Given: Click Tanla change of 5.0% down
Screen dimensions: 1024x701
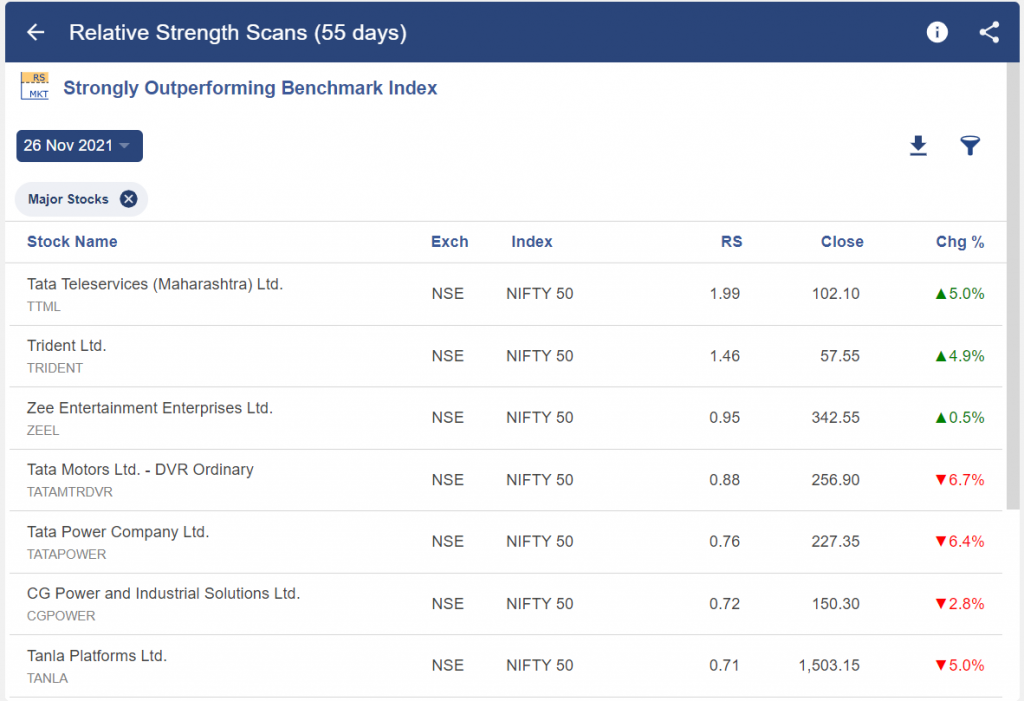Looking at the screenshot, I should tap(959, 665).
